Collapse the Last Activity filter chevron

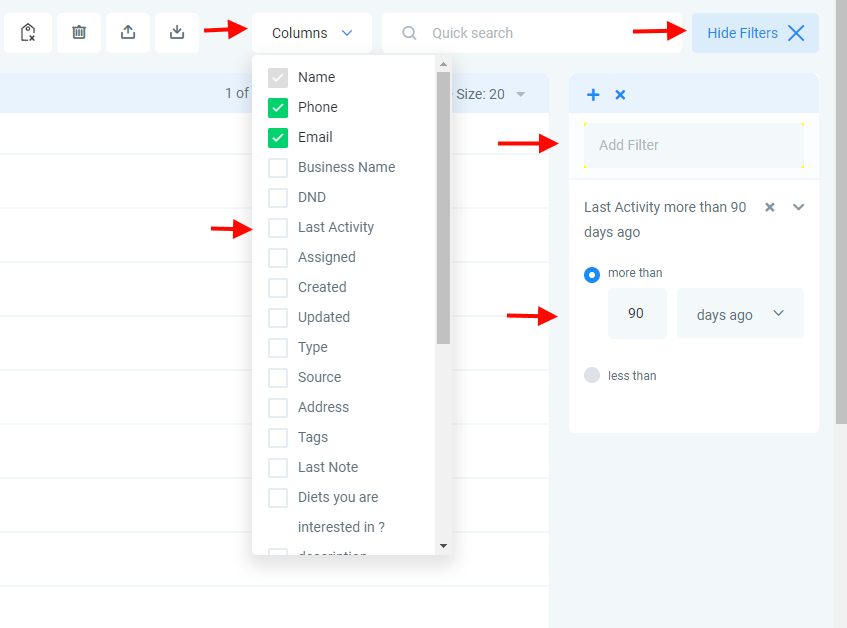pyautogui.click(x=798, y=207)
